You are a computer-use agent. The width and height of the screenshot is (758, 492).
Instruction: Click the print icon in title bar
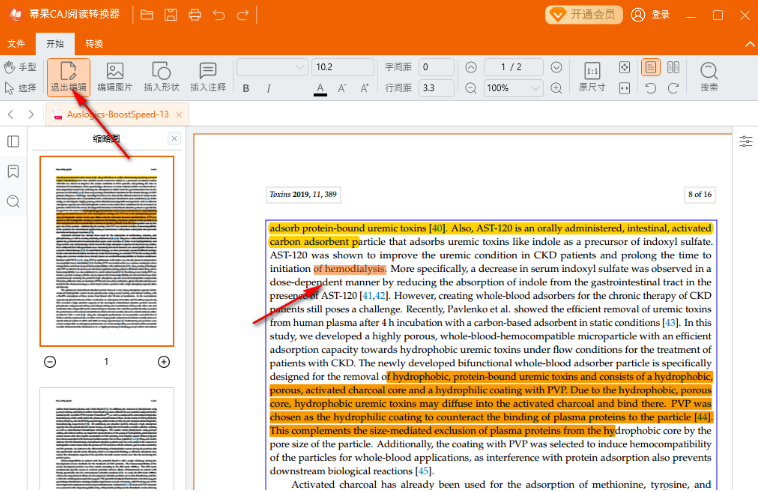(x=195, y=15)
